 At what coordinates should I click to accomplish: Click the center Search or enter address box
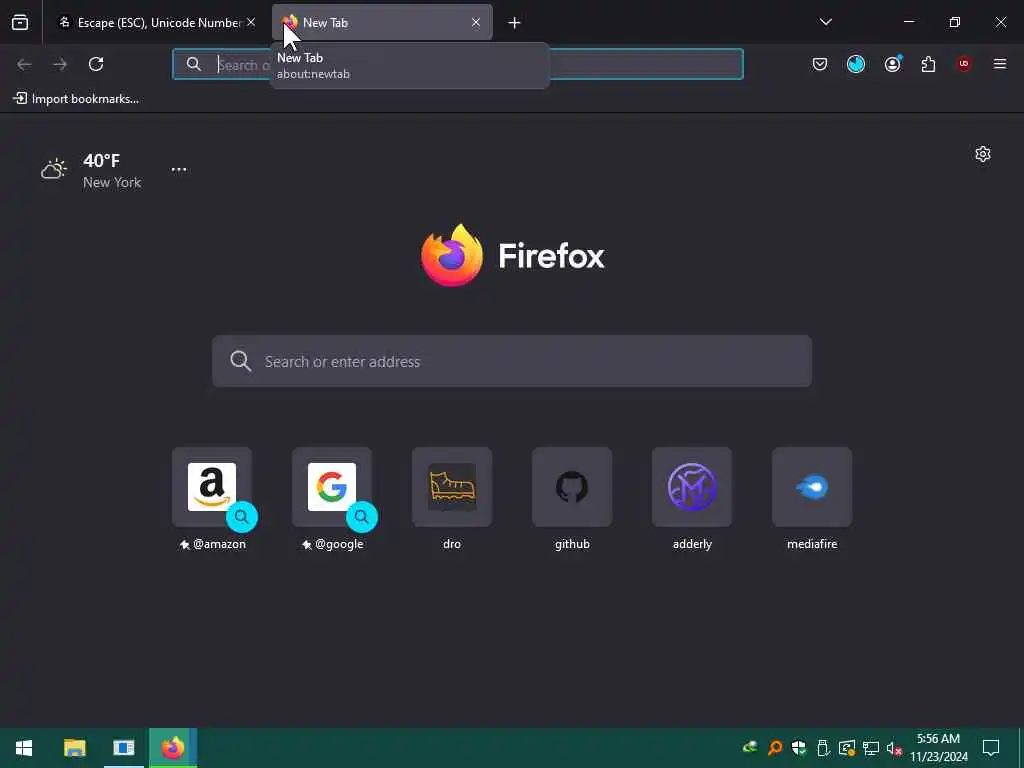[x=512, y=361]
